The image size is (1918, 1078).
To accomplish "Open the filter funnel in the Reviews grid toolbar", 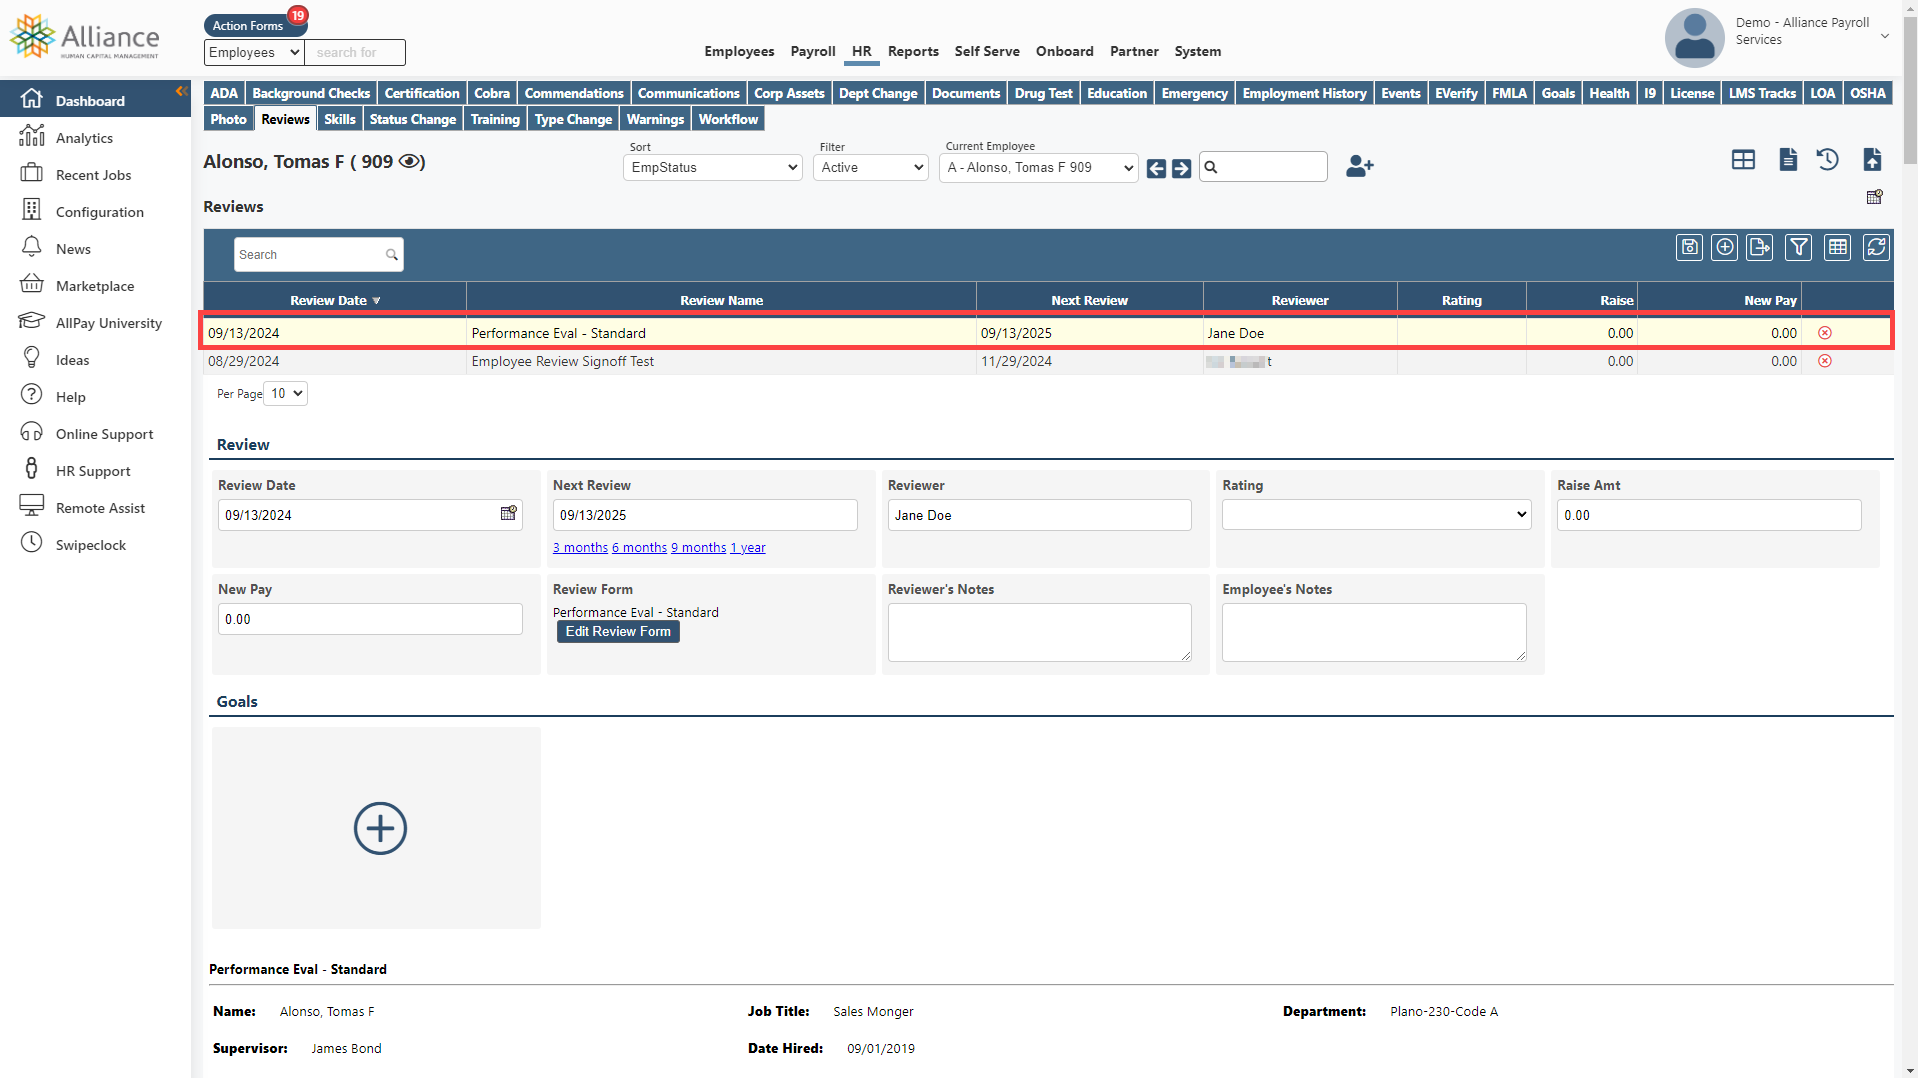I will click(1798, 248).
